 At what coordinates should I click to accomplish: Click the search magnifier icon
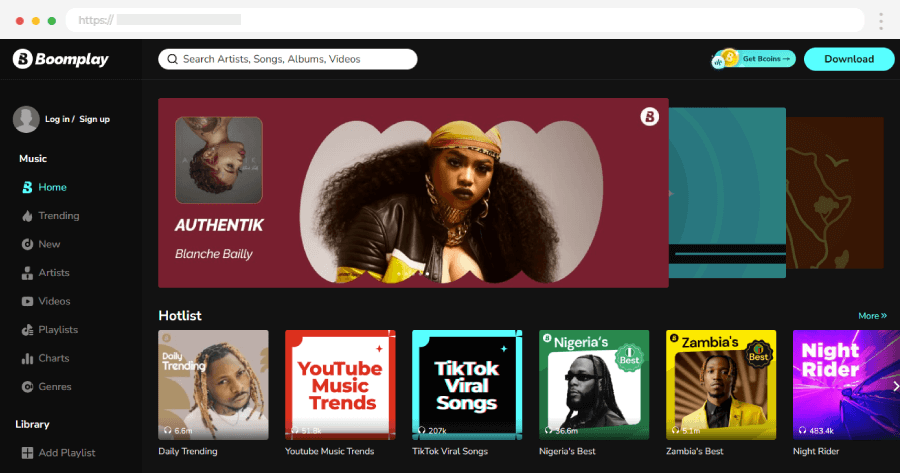click(x=172, y=59)
